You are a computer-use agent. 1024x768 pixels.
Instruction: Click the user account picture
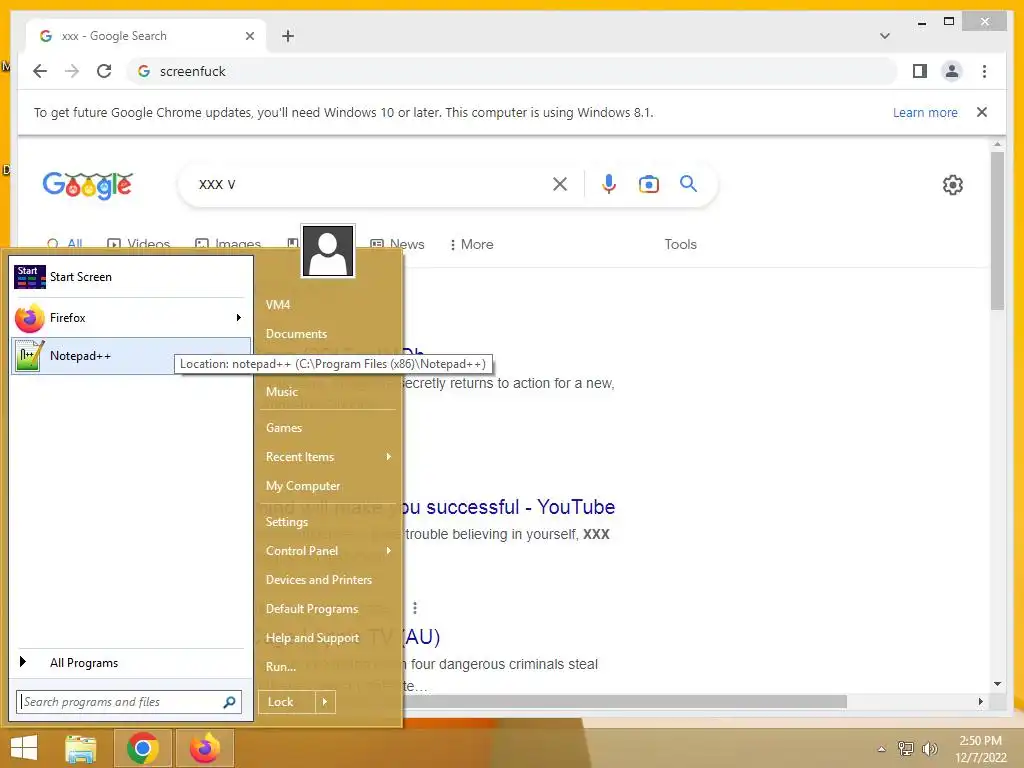coord(328,251)
